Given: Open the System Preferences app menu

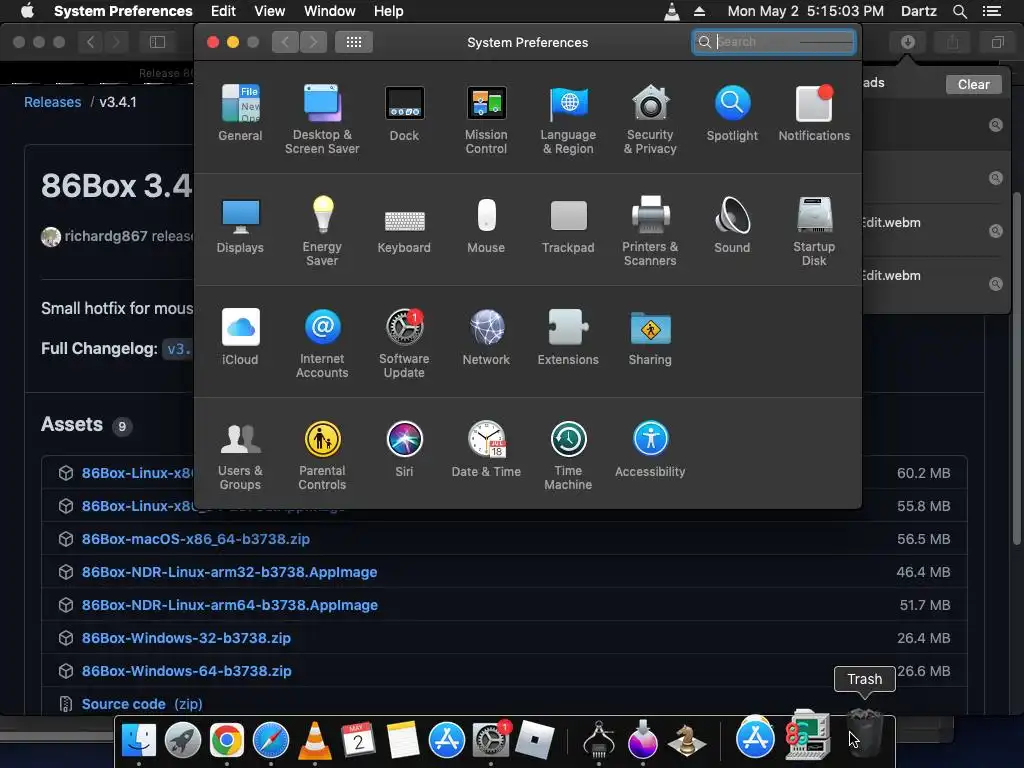Looking at the screenshot, I should (x=123, y=11).
